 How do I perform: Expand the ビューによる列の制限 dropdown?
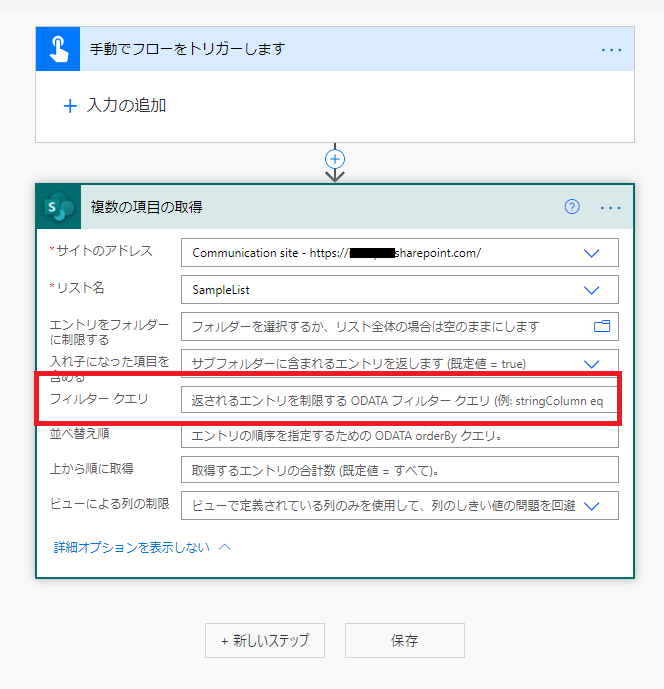[591, 505]
